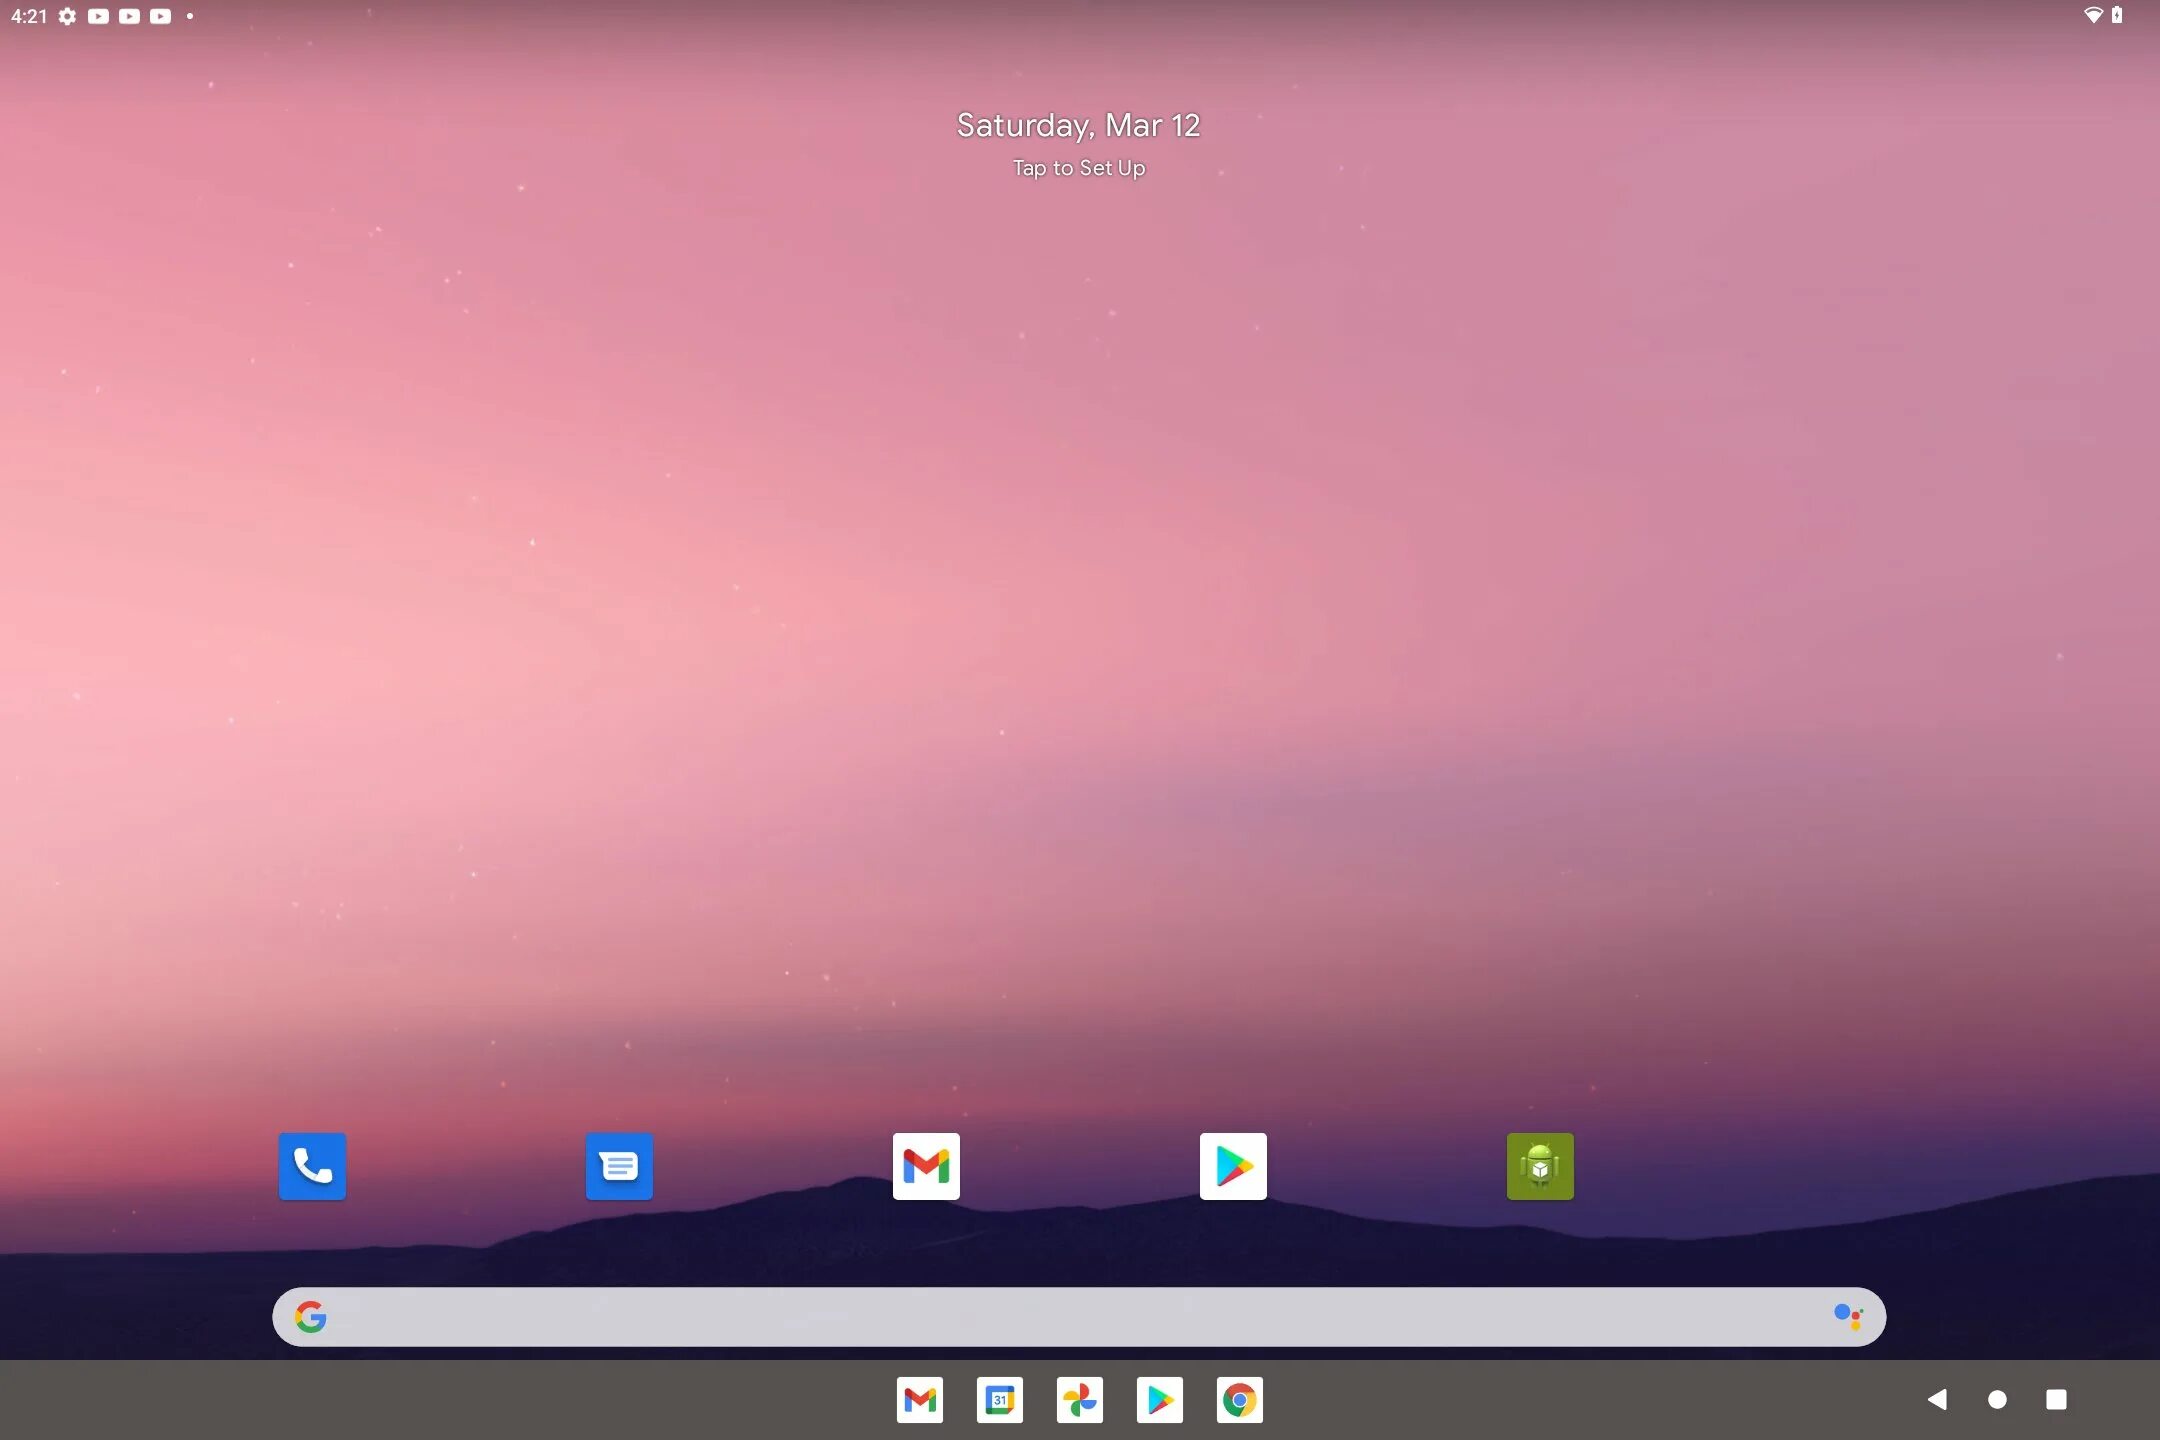2160x1440 pixels.
Task: Open Play Store in the taskbar
Action: (1160, 1400)
